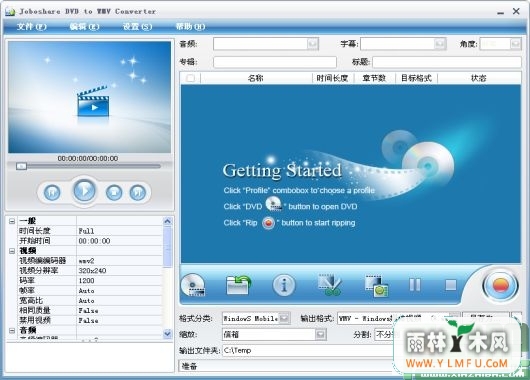Click the 名称 column header
Screen dimensions: 530x380
tap(256, 78)
